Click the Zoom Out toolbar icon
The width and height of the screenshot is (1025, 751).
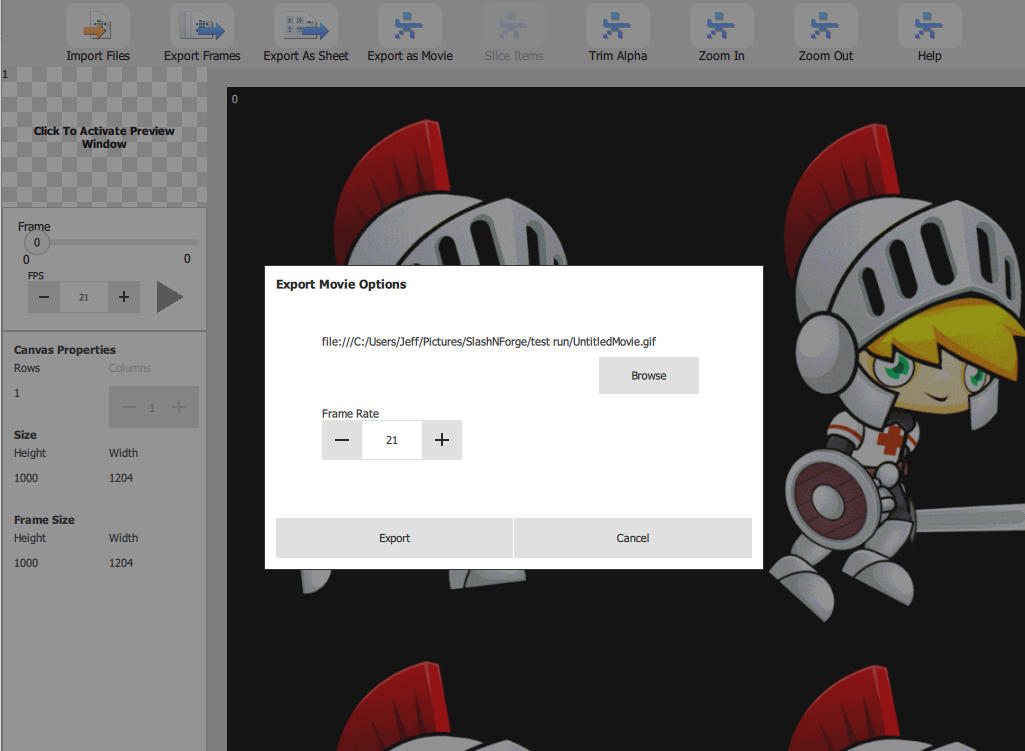pyautogui.click(x=825, y=26)
